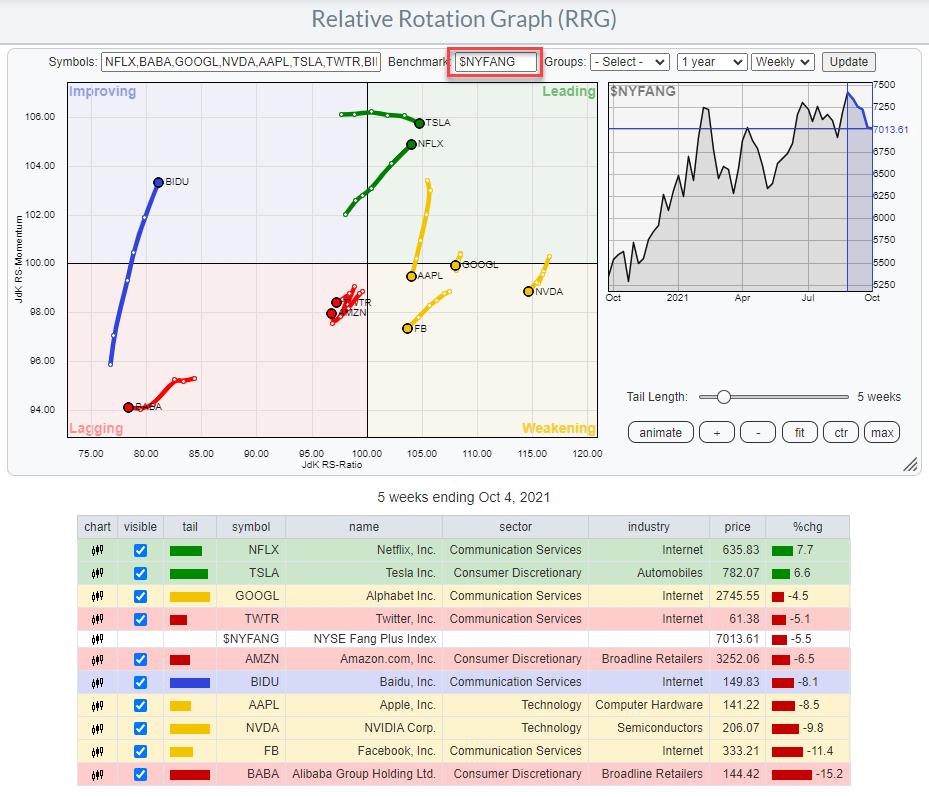The width and height of the screenshot is (929, 797).
Task: Start the animate button
Action: point(660,432)
